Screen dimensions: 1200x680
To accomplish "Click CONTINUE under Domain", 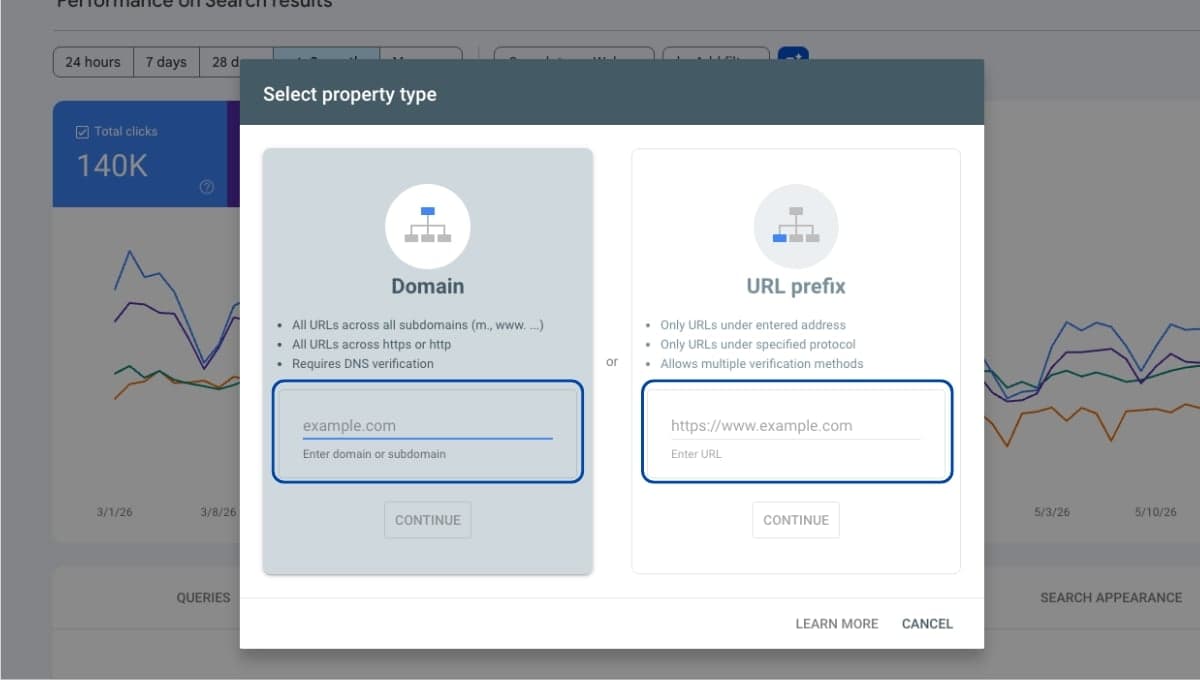I will (x=428, y=520).
